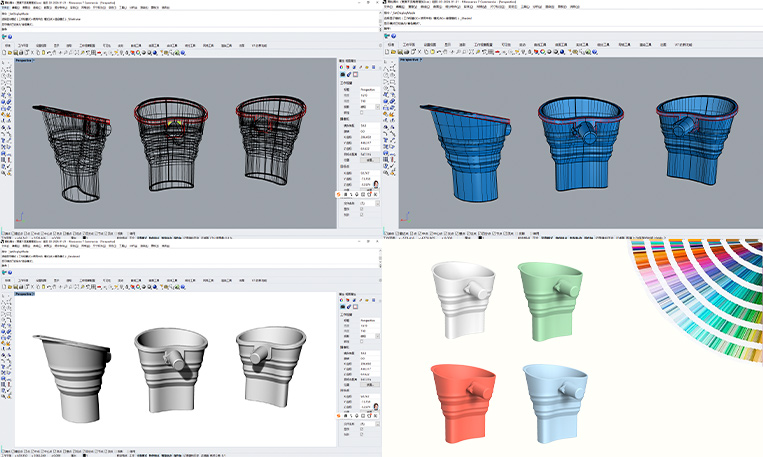Switch to 曲线工具 Curve Tools tab, wireframe window
Screen dimensions: 763x457
tap(136, 45)
